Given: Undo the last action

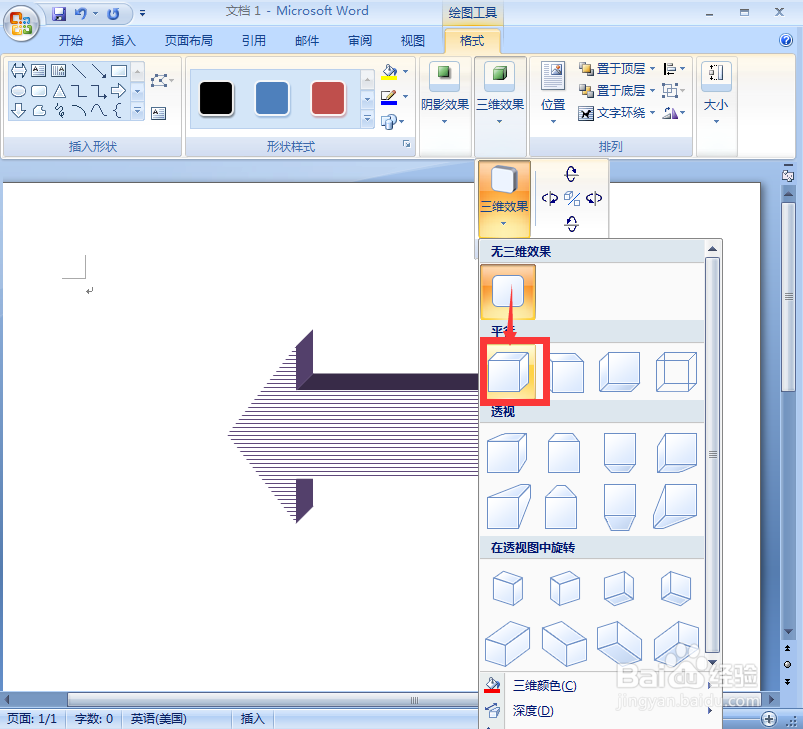Looking at the screenshot, I should tap(80, 14).
